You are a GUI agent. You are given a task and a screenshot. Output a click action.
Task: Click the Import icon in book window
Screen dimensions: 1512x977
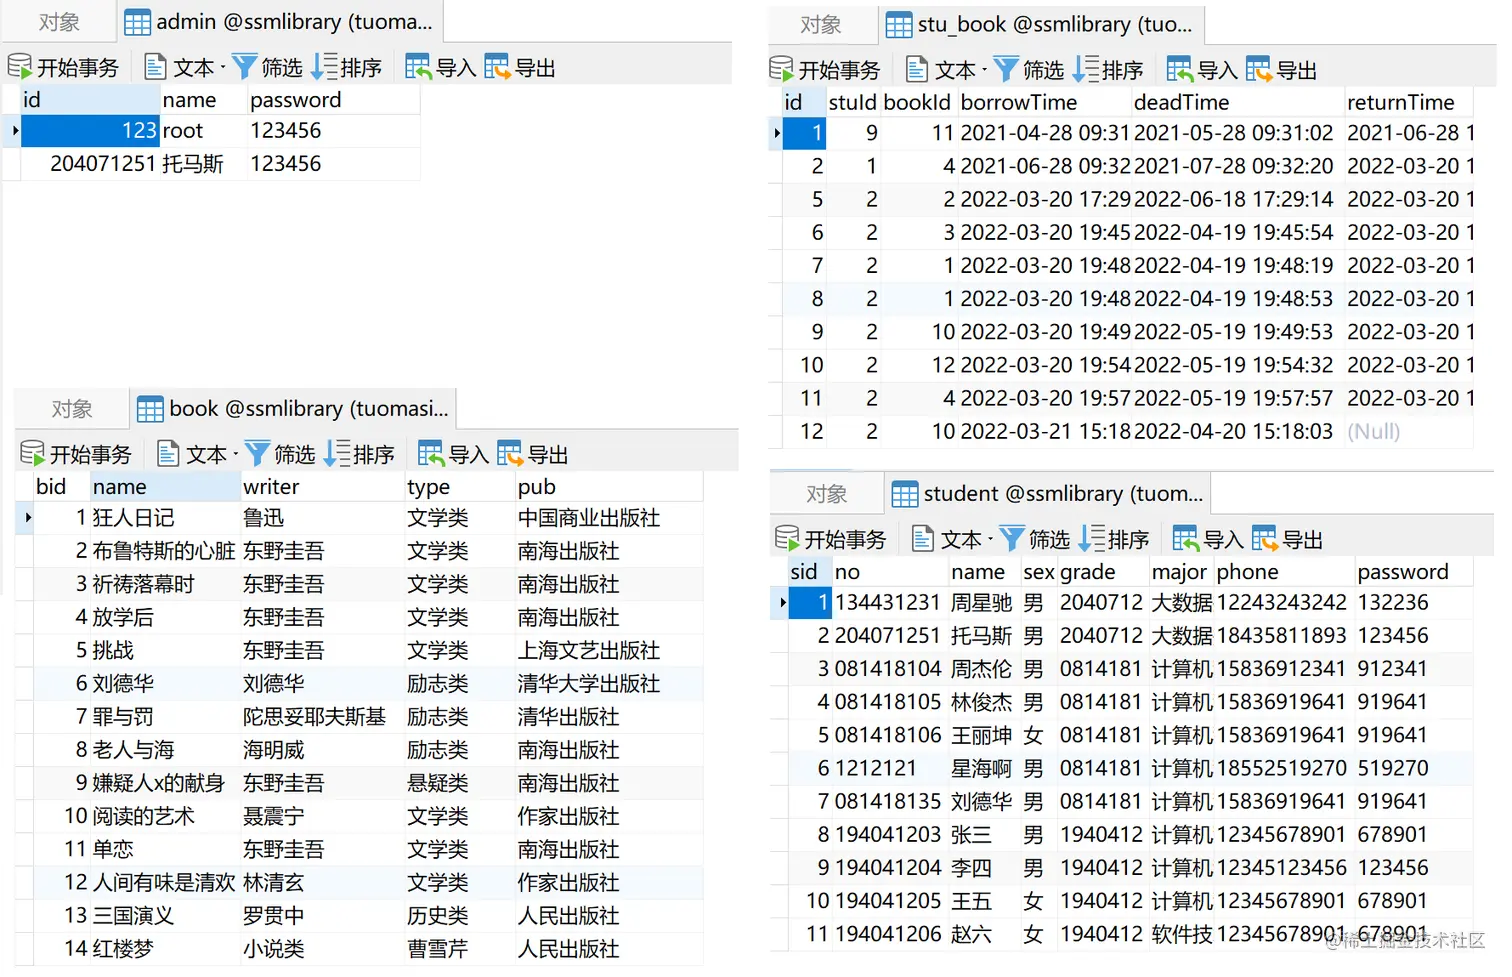coord(431,454)
